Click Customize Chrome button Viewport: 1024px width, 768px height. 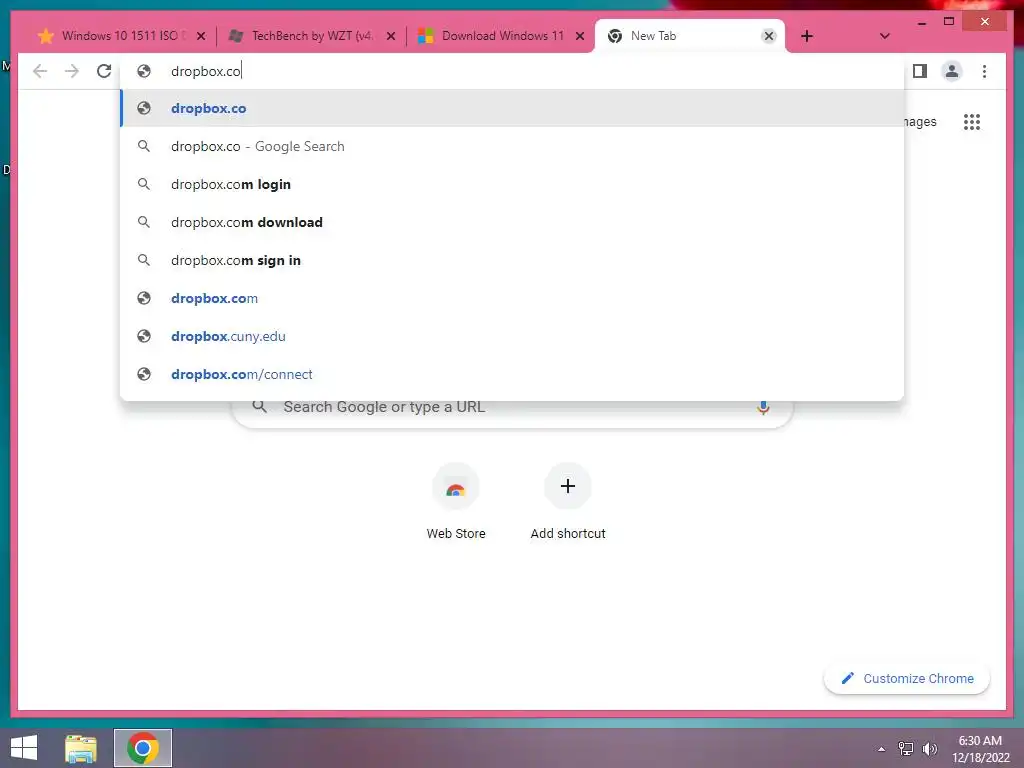(907, 679)
